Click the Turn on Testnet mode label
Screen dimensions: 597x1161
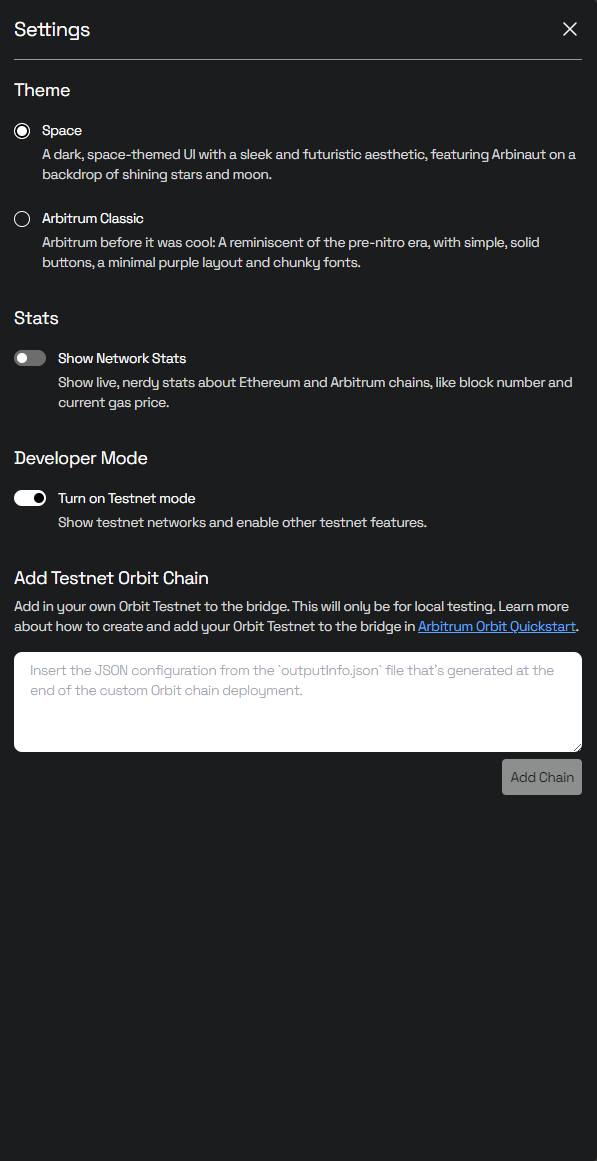(127, 498)
